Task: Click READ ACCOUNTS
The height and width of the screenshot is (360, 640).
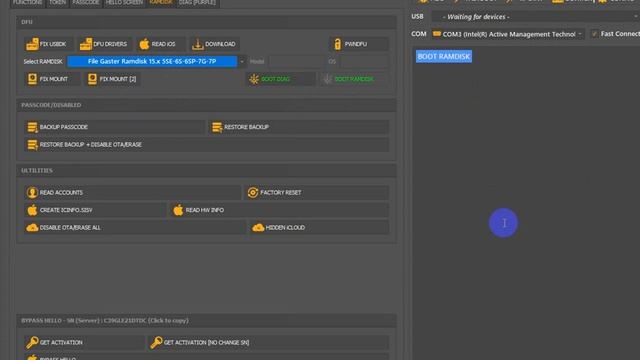Action: tap(132, 192)
